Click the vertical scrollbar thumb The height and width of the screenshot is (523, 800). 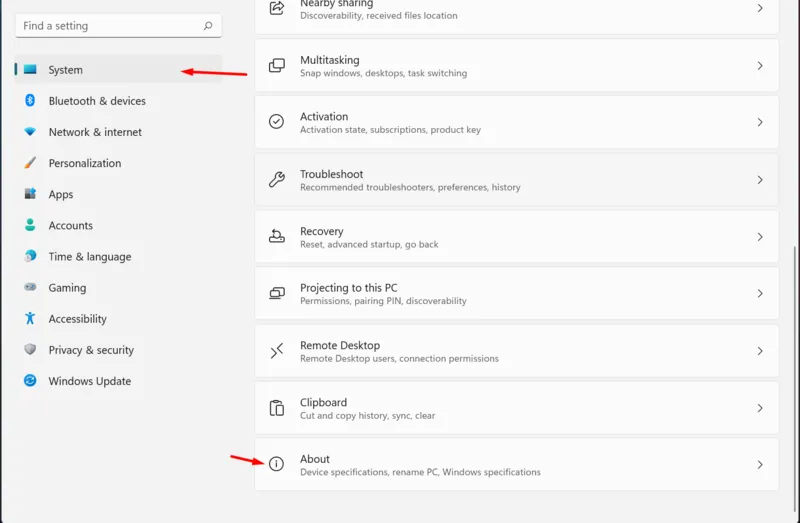tap(796, 378)
